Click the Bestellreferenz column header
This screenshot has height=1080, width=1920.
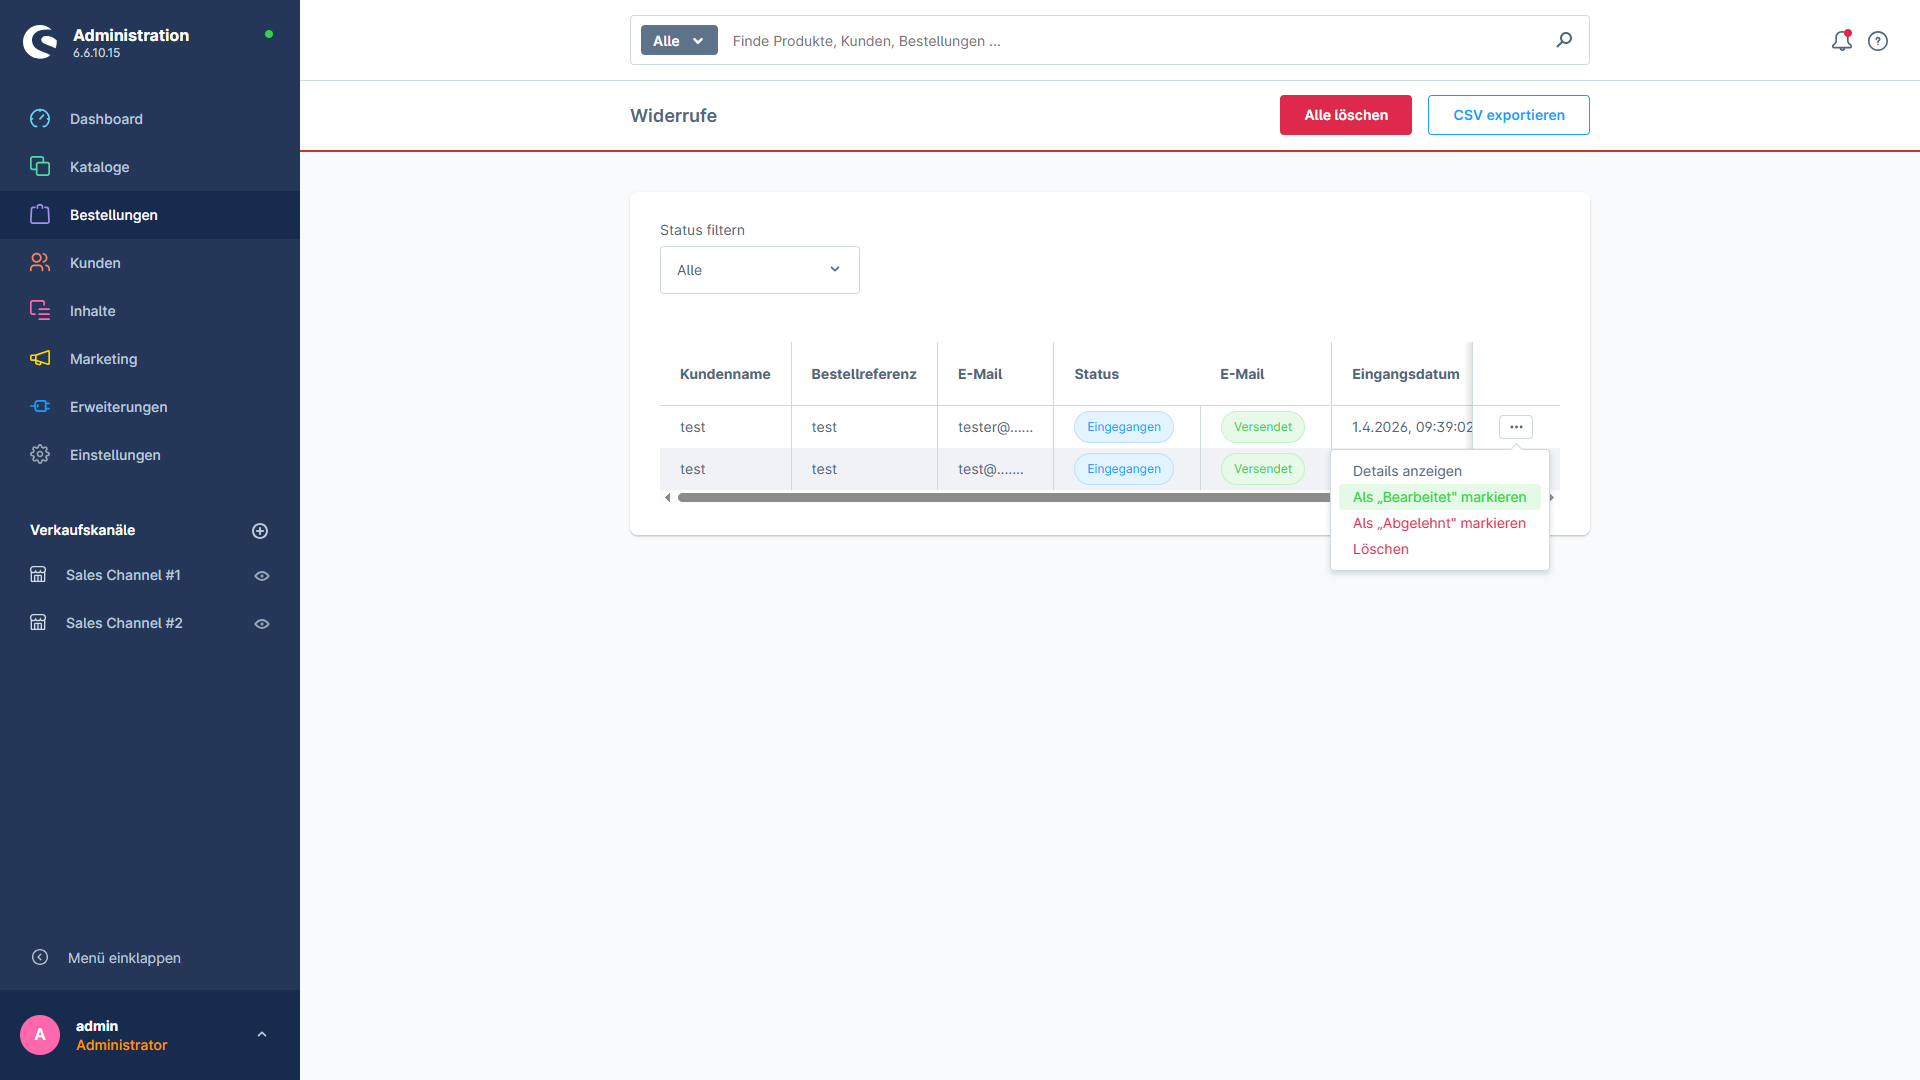pyautogui.click(x=864, y=374)
